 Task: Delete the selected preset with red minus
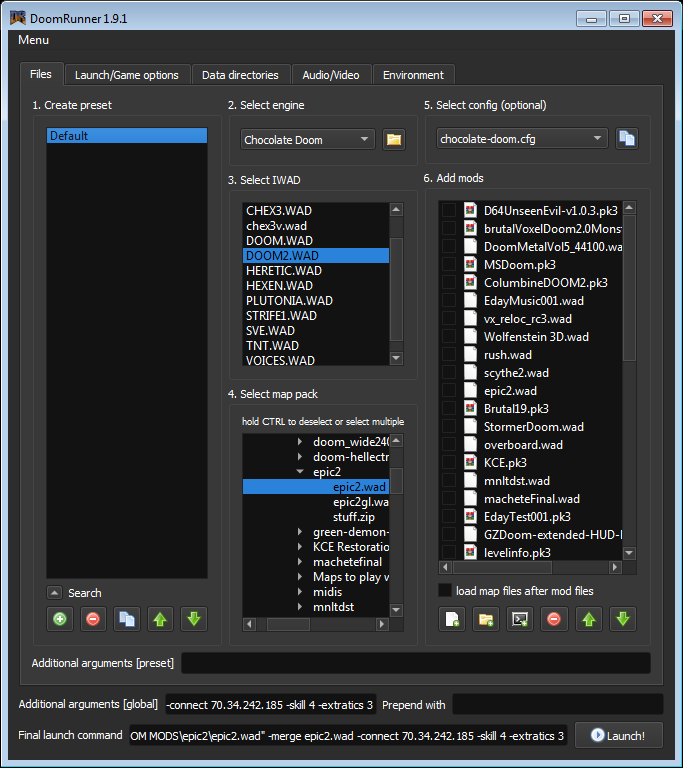coord(93,619)
